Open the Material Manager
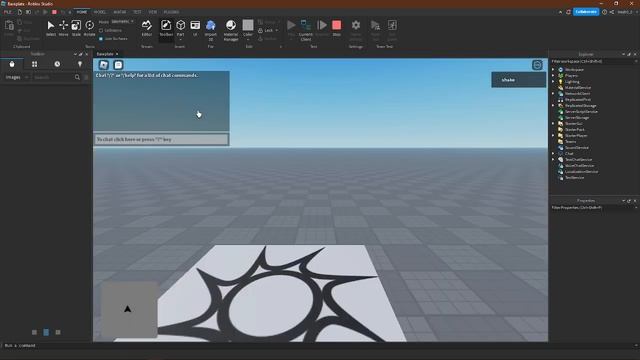 (x=231, y=29)
